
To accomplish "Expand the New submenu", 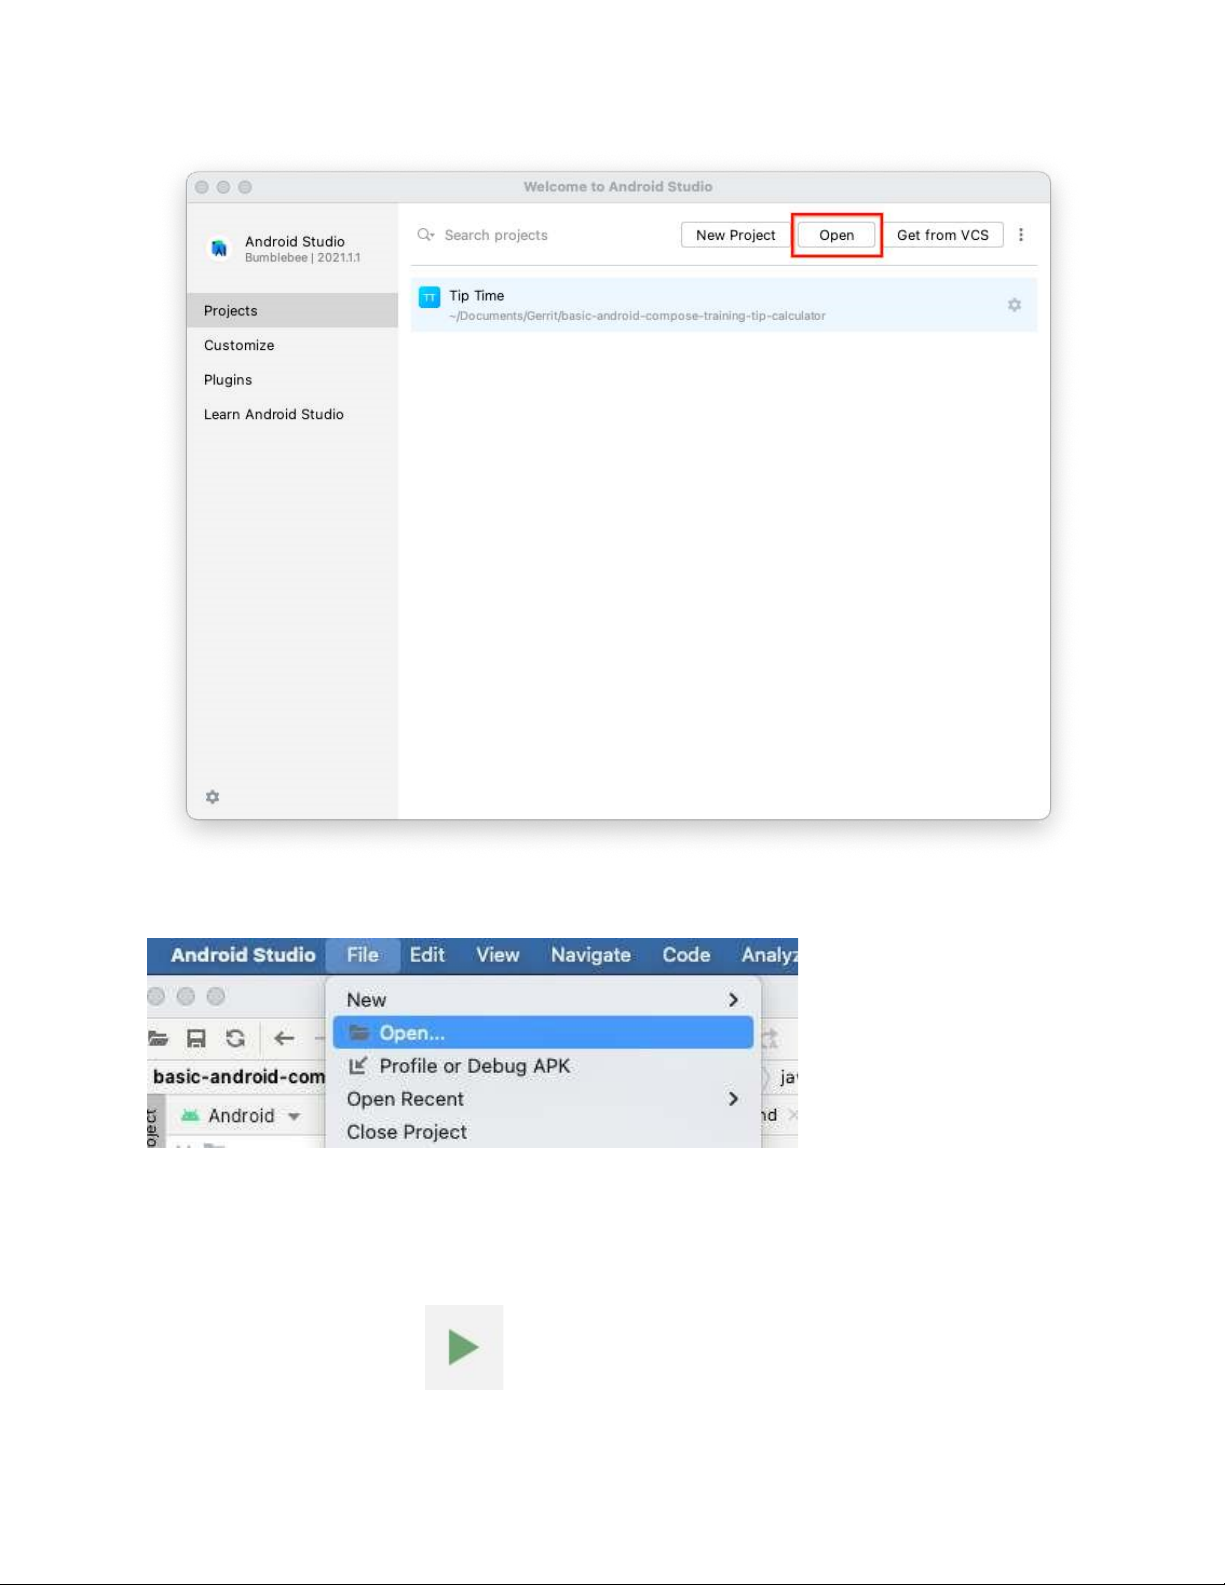I will coord(733,1000).
